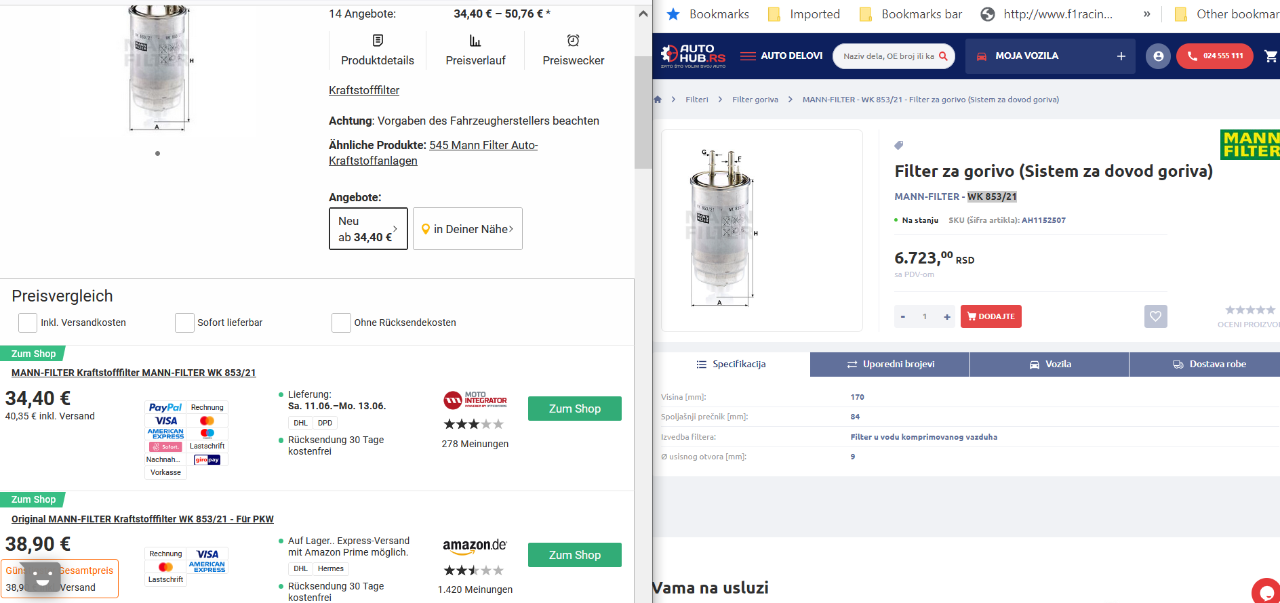Open Produktdetails for the filter
Screen dimensions: 1280x603
[377, 49]
